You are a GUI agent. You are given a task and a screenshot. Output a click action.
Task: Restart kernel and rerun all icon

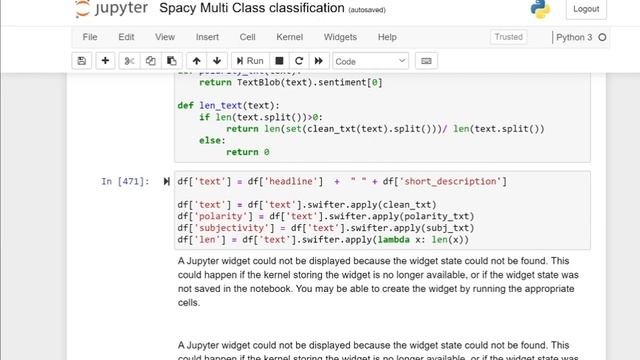pyautogui.click(x=319, y=61)
